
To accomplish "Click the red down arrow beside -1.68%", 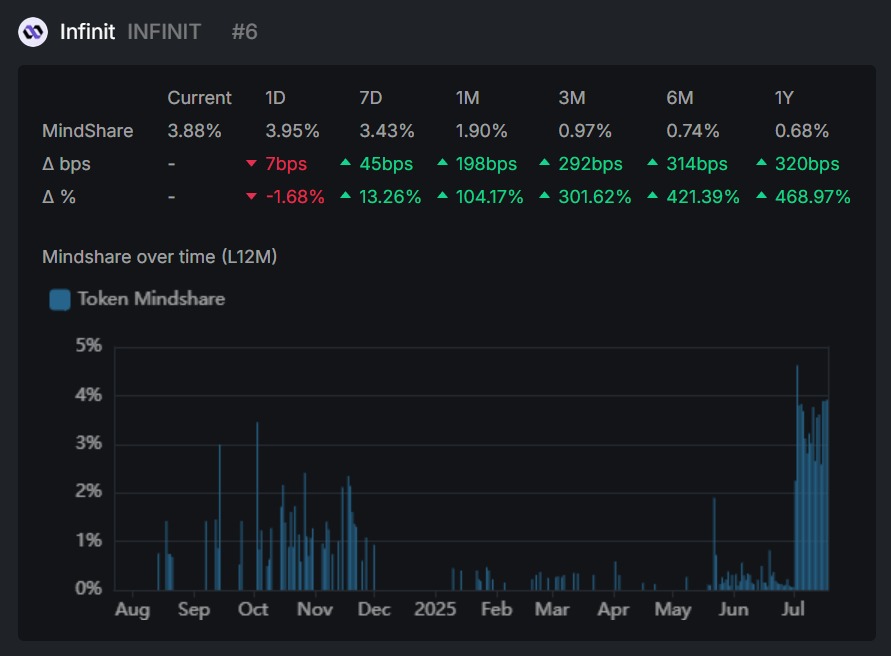I will click(251, 197).
